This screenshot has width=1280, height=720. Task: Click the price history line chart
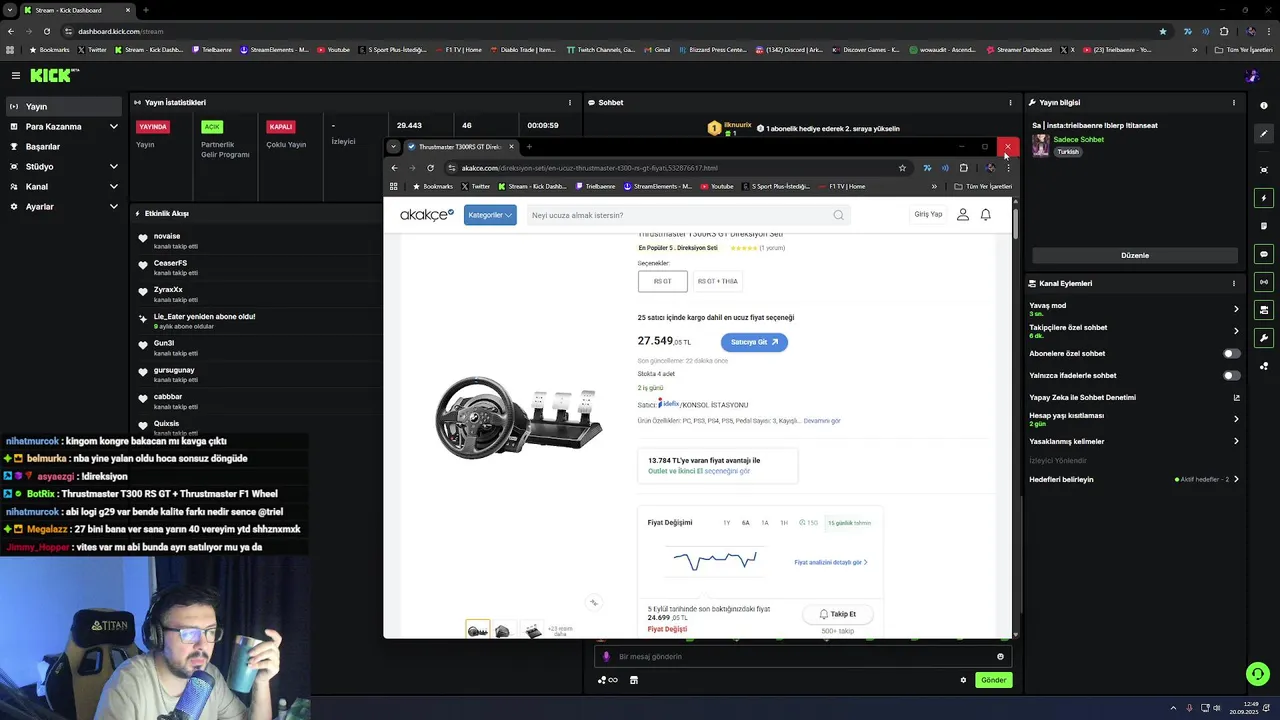tap(715, 560)
